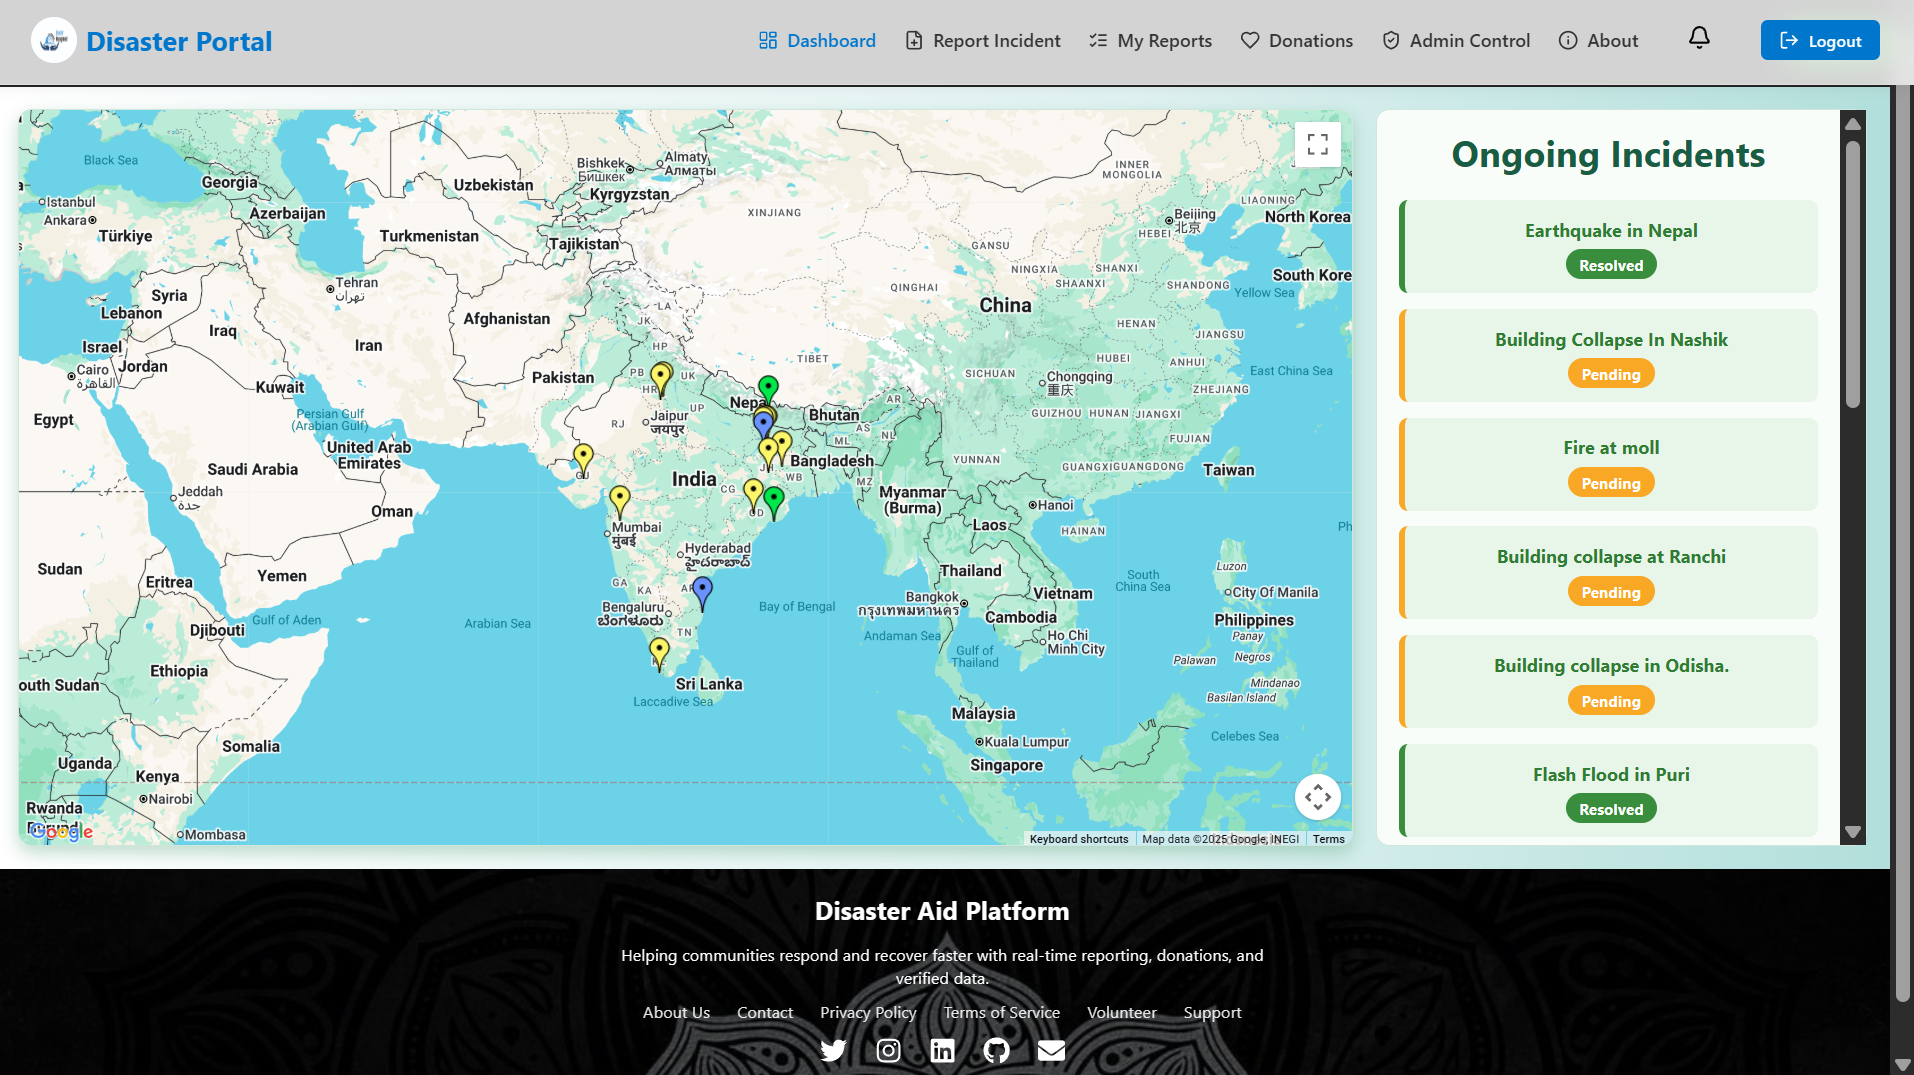Screen dimensions: 1914x1075
Task: Open Building collapse in Odisha incident
Action: 1610,681
